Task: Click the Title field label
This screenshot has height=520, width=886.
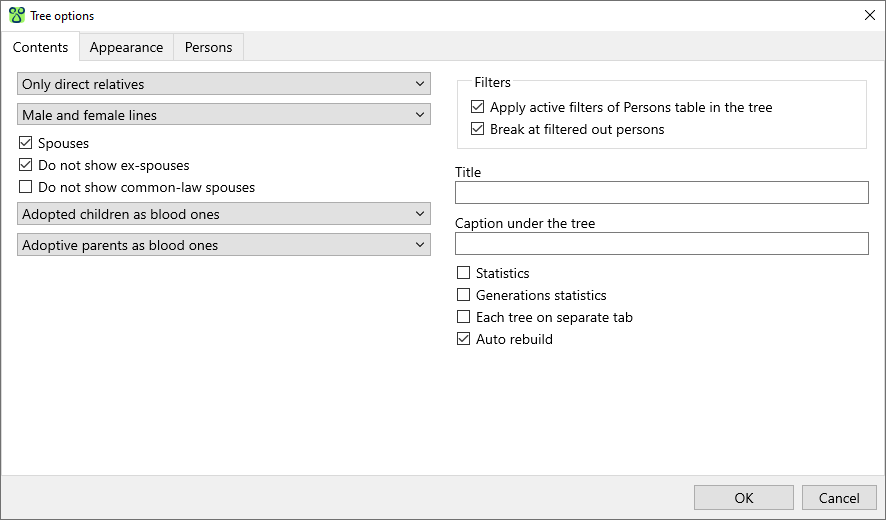Action: click(468, 172)
